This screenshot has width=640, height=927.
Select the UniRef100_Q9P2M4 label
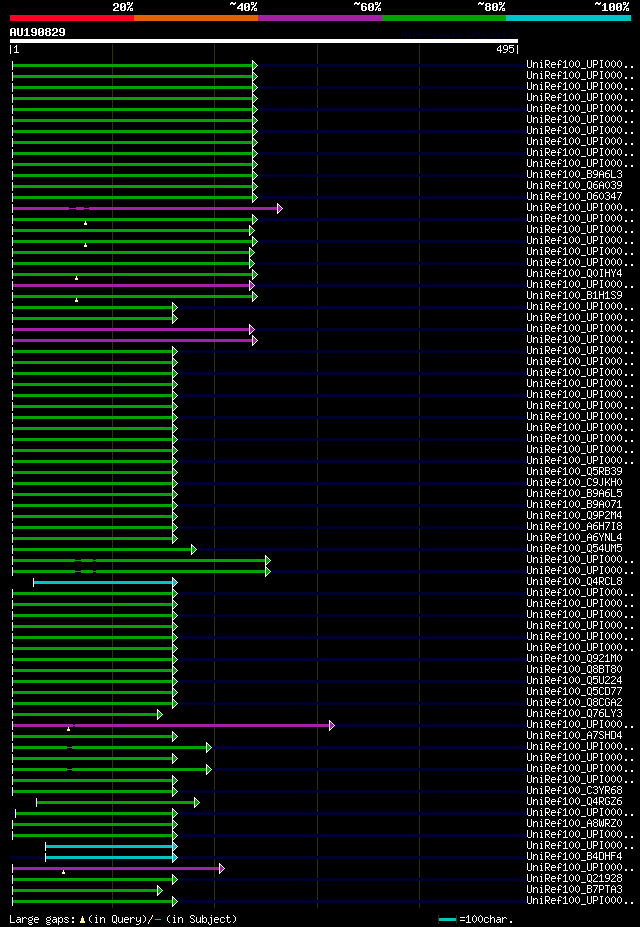point(574,516)
